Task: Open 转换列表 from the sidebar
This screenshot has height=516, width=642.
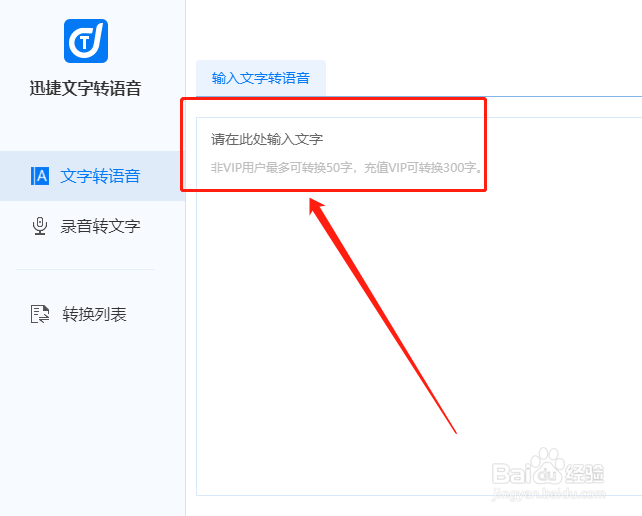Action: 94,314
